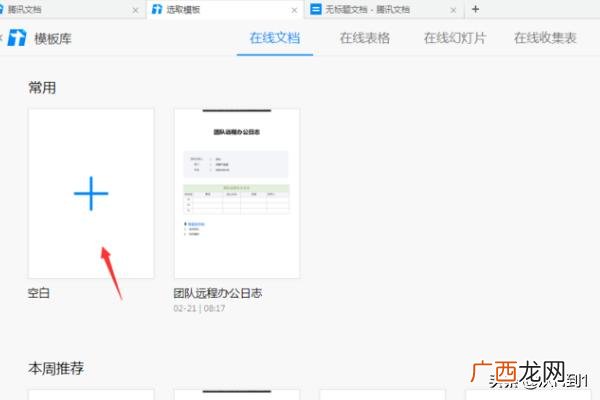Close the 选取模板 tab
The height and width of the screenshot is (400, 600).
[294, 10]
